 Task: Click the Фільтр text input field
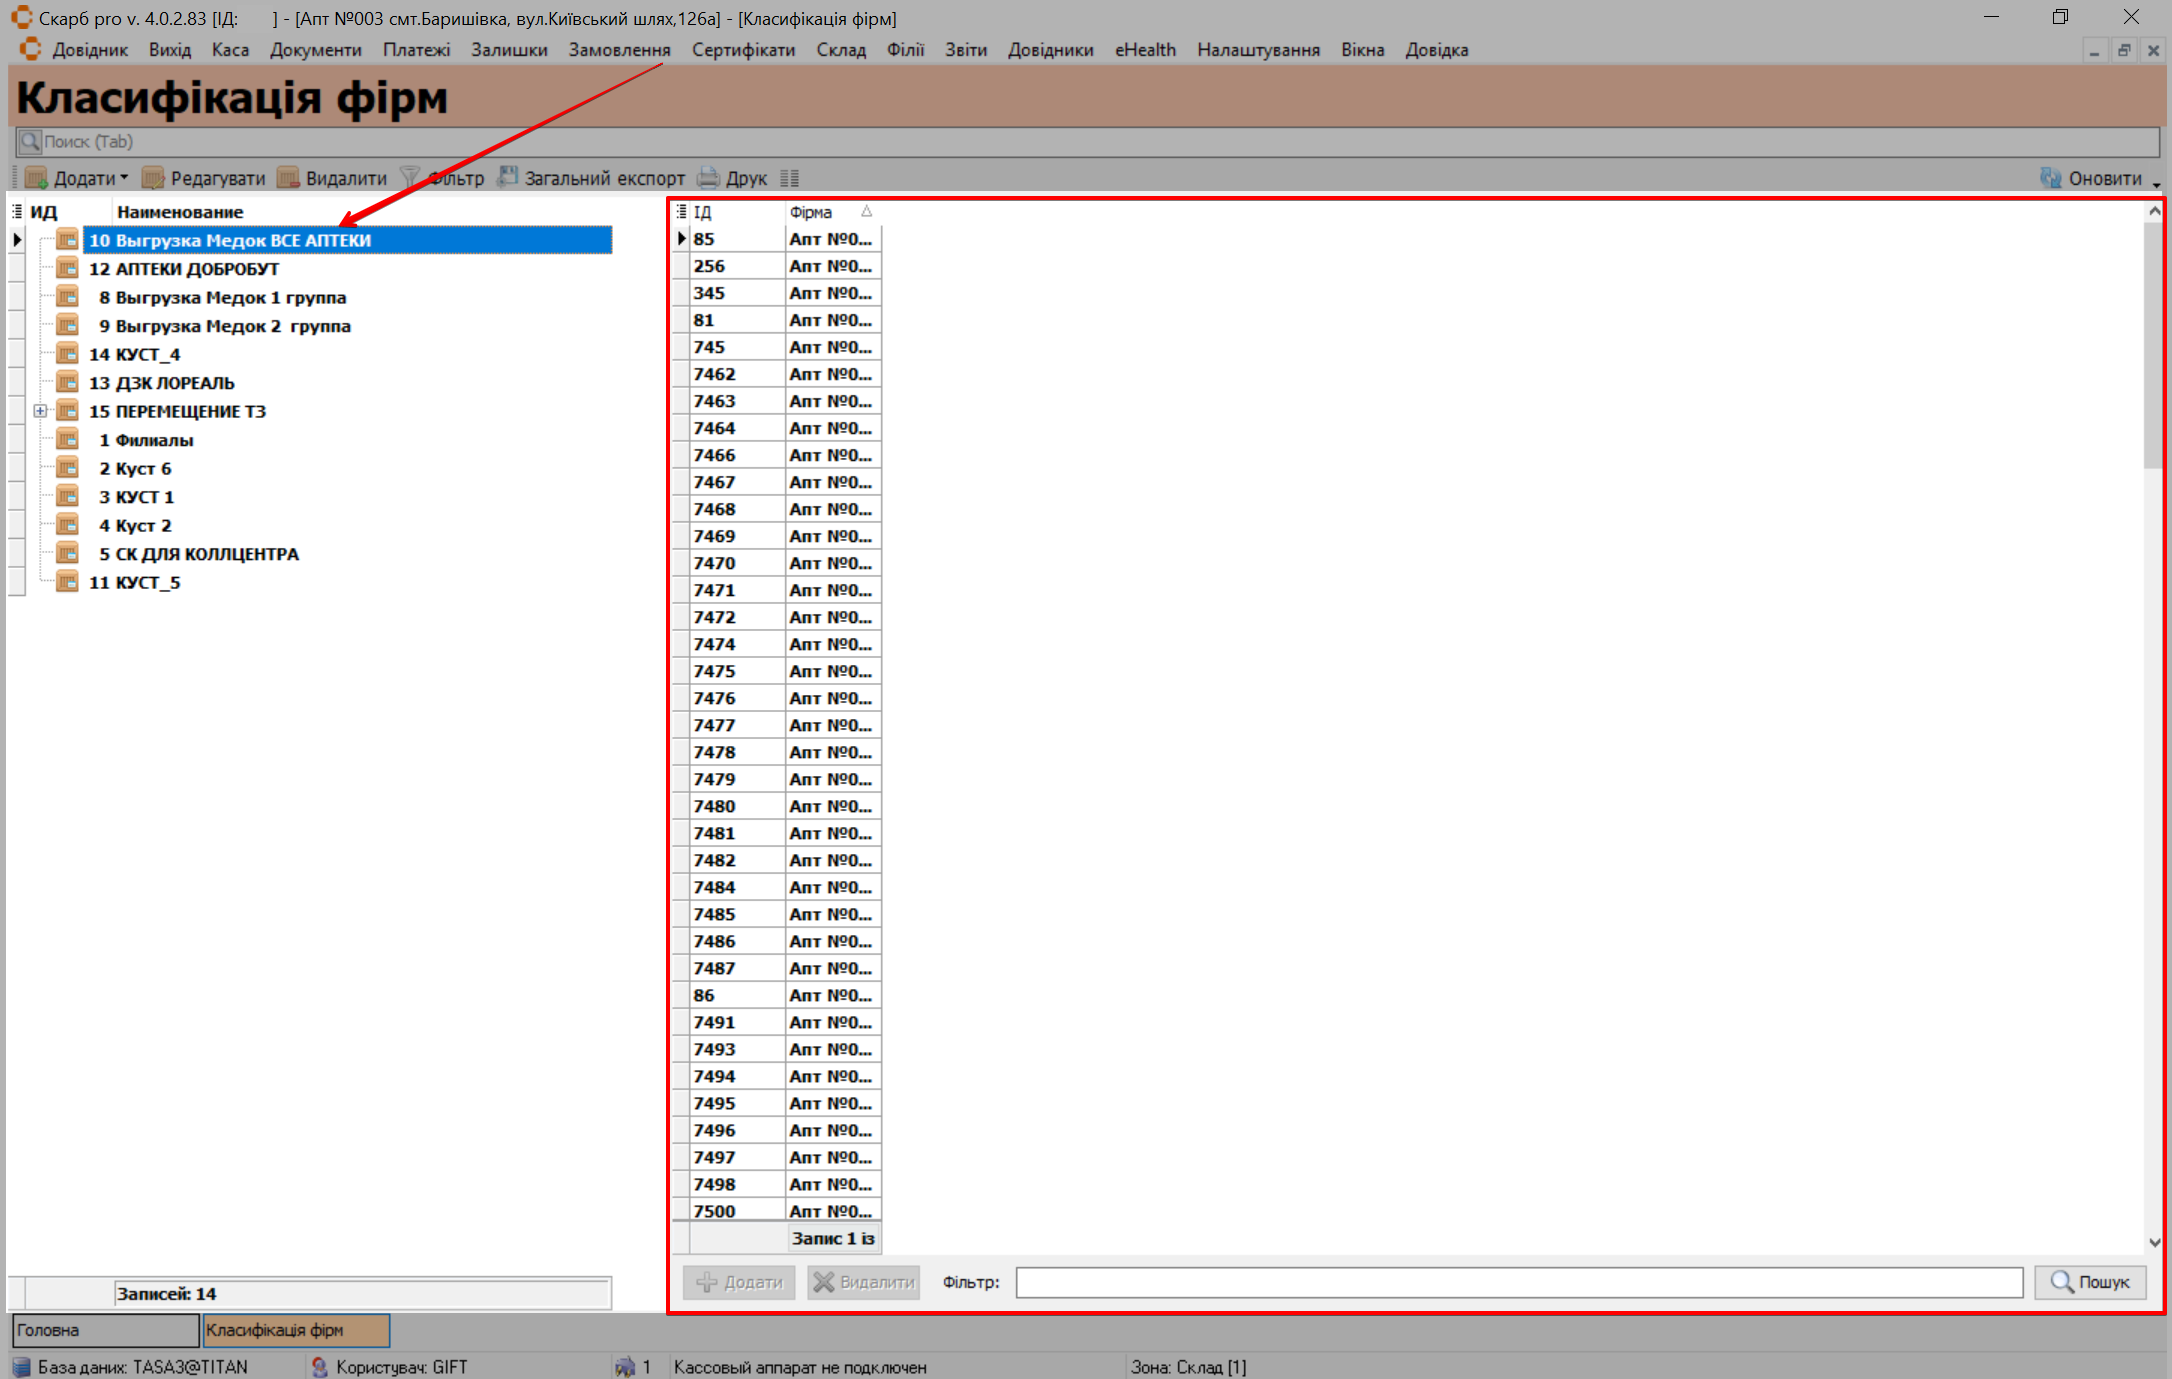[x=1518, y=1282]
